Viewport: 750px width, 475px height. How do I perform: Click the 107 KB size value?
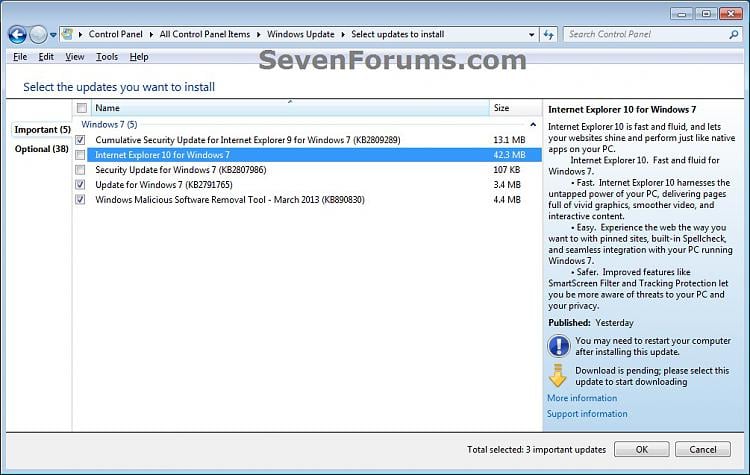(507, 170)
